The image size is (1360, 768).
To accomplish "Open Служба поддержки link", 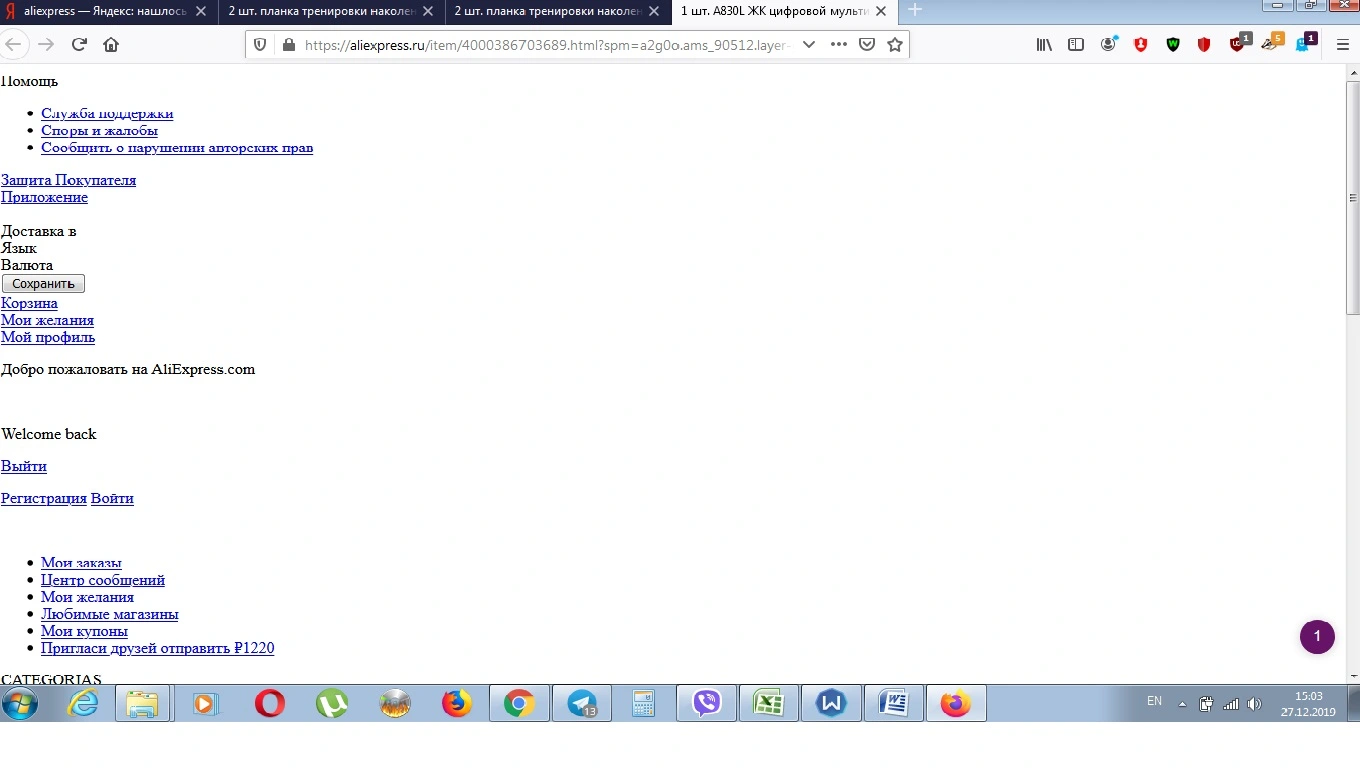I will 107,113.
